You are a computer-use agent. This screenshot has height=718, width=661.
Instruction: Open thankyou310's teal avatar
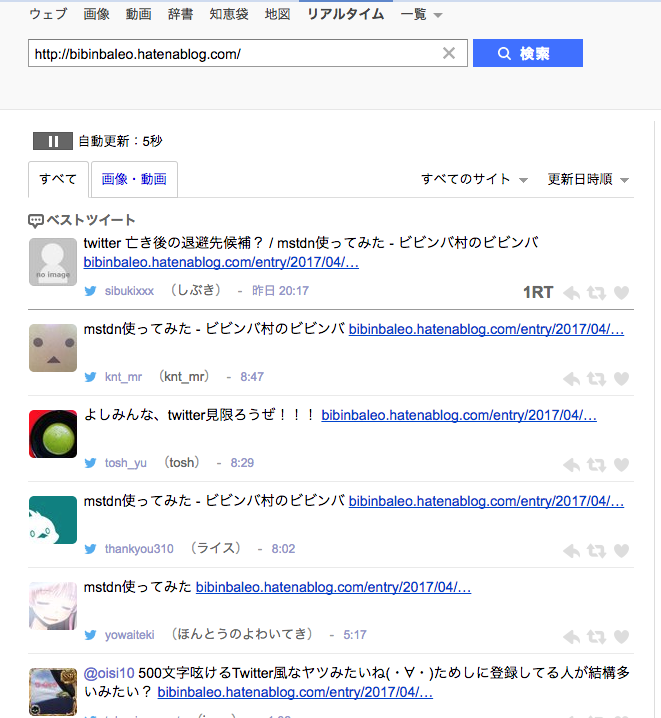[53, 520]
